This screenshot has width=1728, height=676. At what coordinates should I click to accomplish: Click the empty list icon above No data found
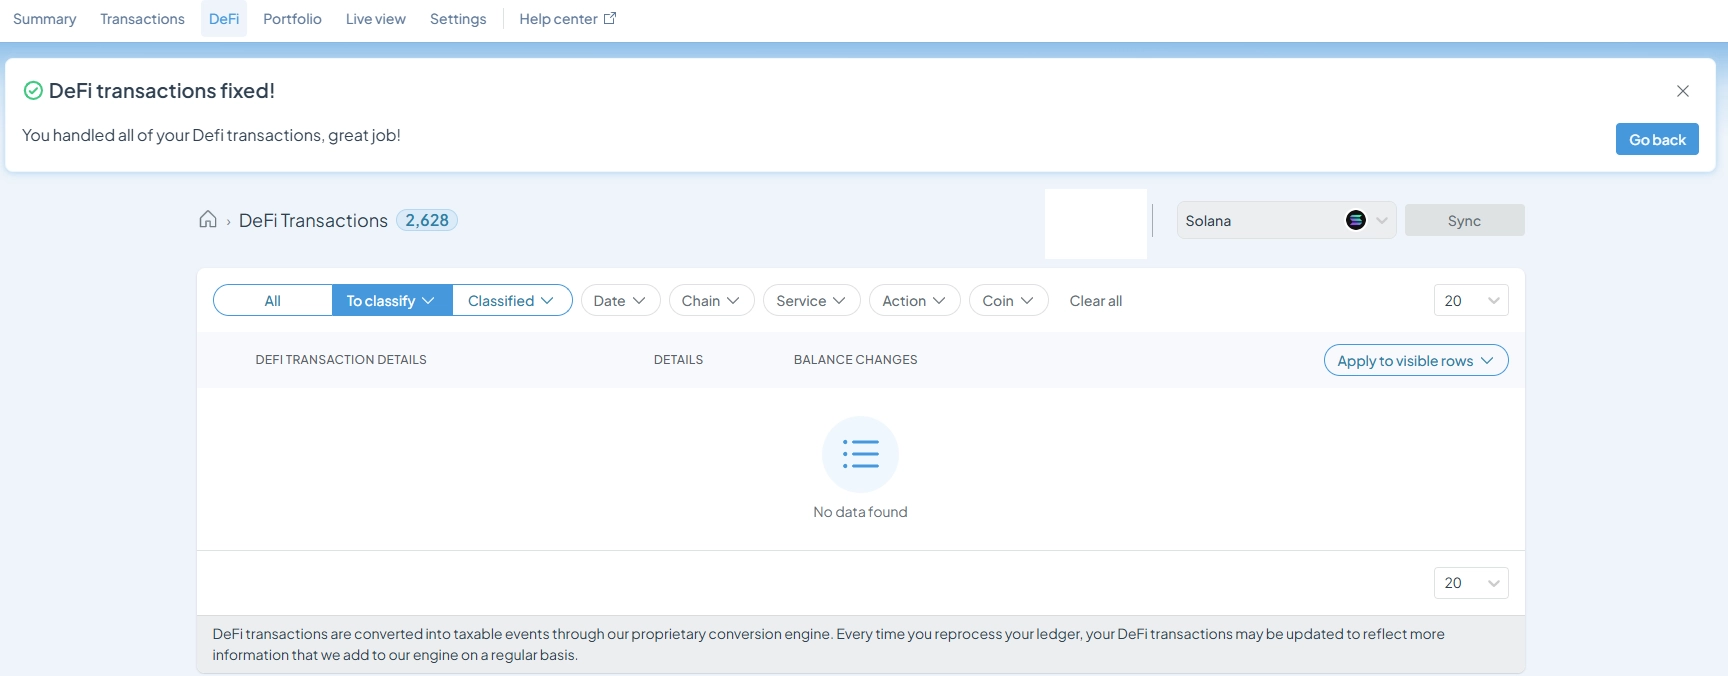[860, 454]
